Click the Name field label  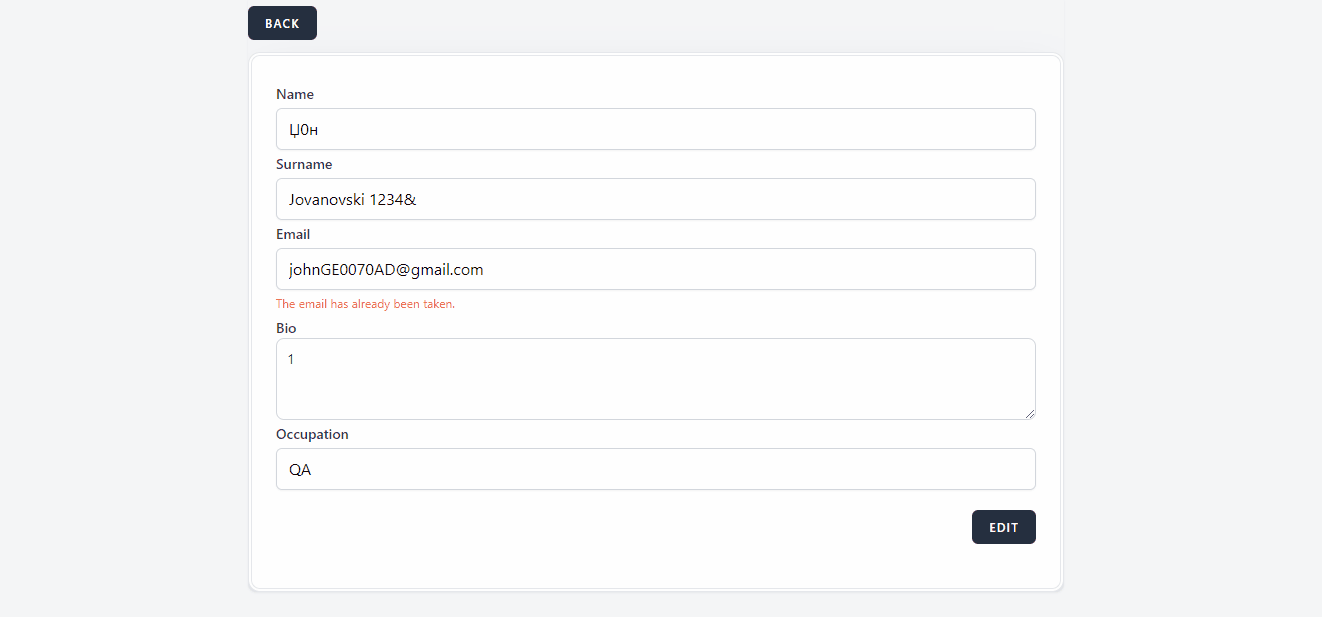pos(295,94)
